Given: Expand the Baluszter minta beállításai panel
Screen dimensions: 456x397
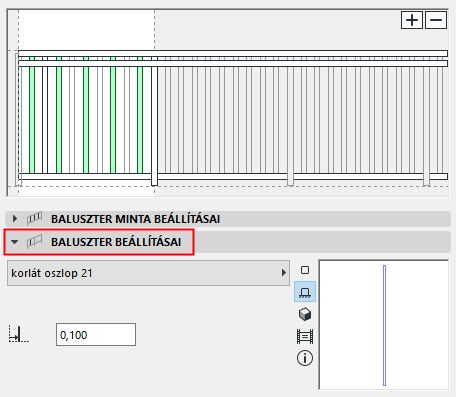Looking at the screenshot, I should pyautogui.click(x=15, y=219).
